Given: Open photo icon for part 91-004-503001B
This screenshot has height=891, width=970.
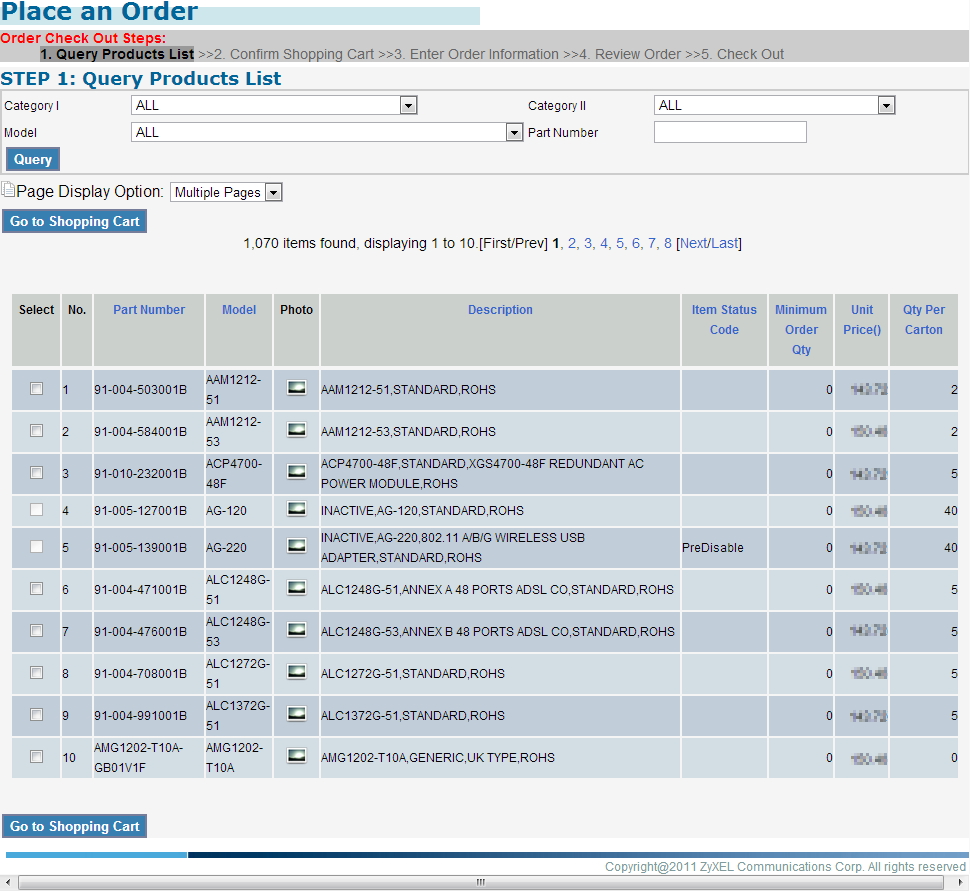Looking at the screenshot, I should (x=296, y=388).
